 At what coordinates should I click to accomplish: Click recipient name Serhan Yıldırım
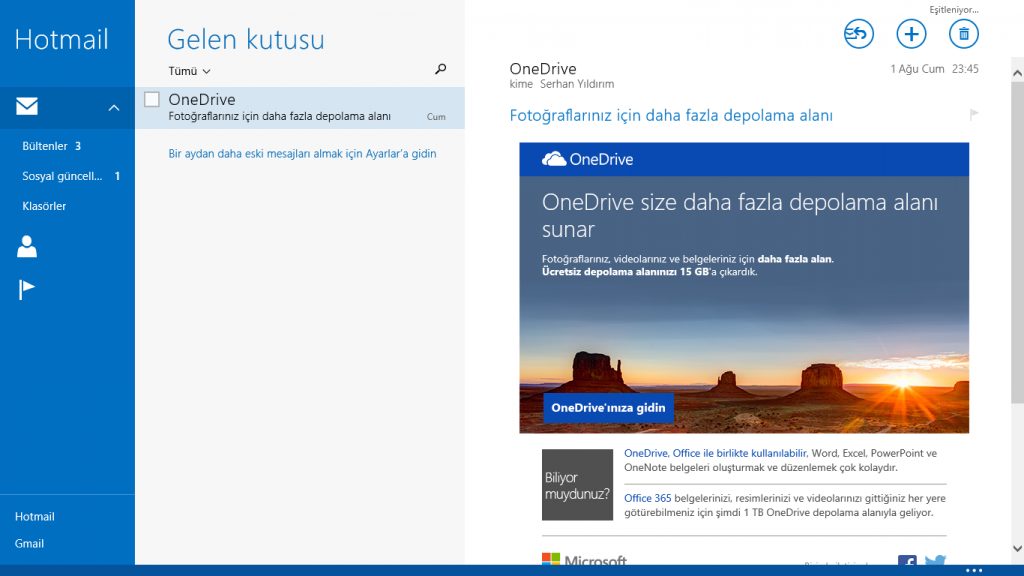coord(577,84)
